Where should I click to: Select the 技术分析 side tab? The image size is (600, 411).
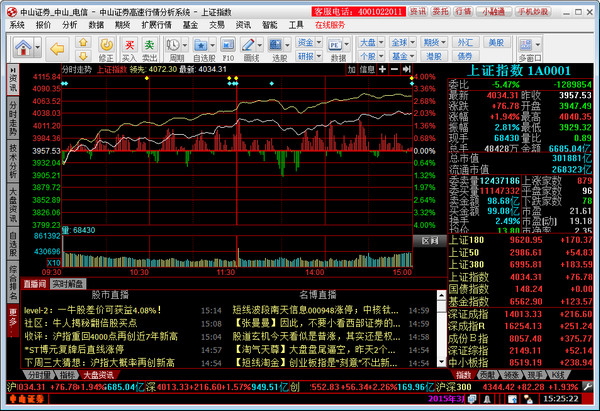[x=12, y=150]
